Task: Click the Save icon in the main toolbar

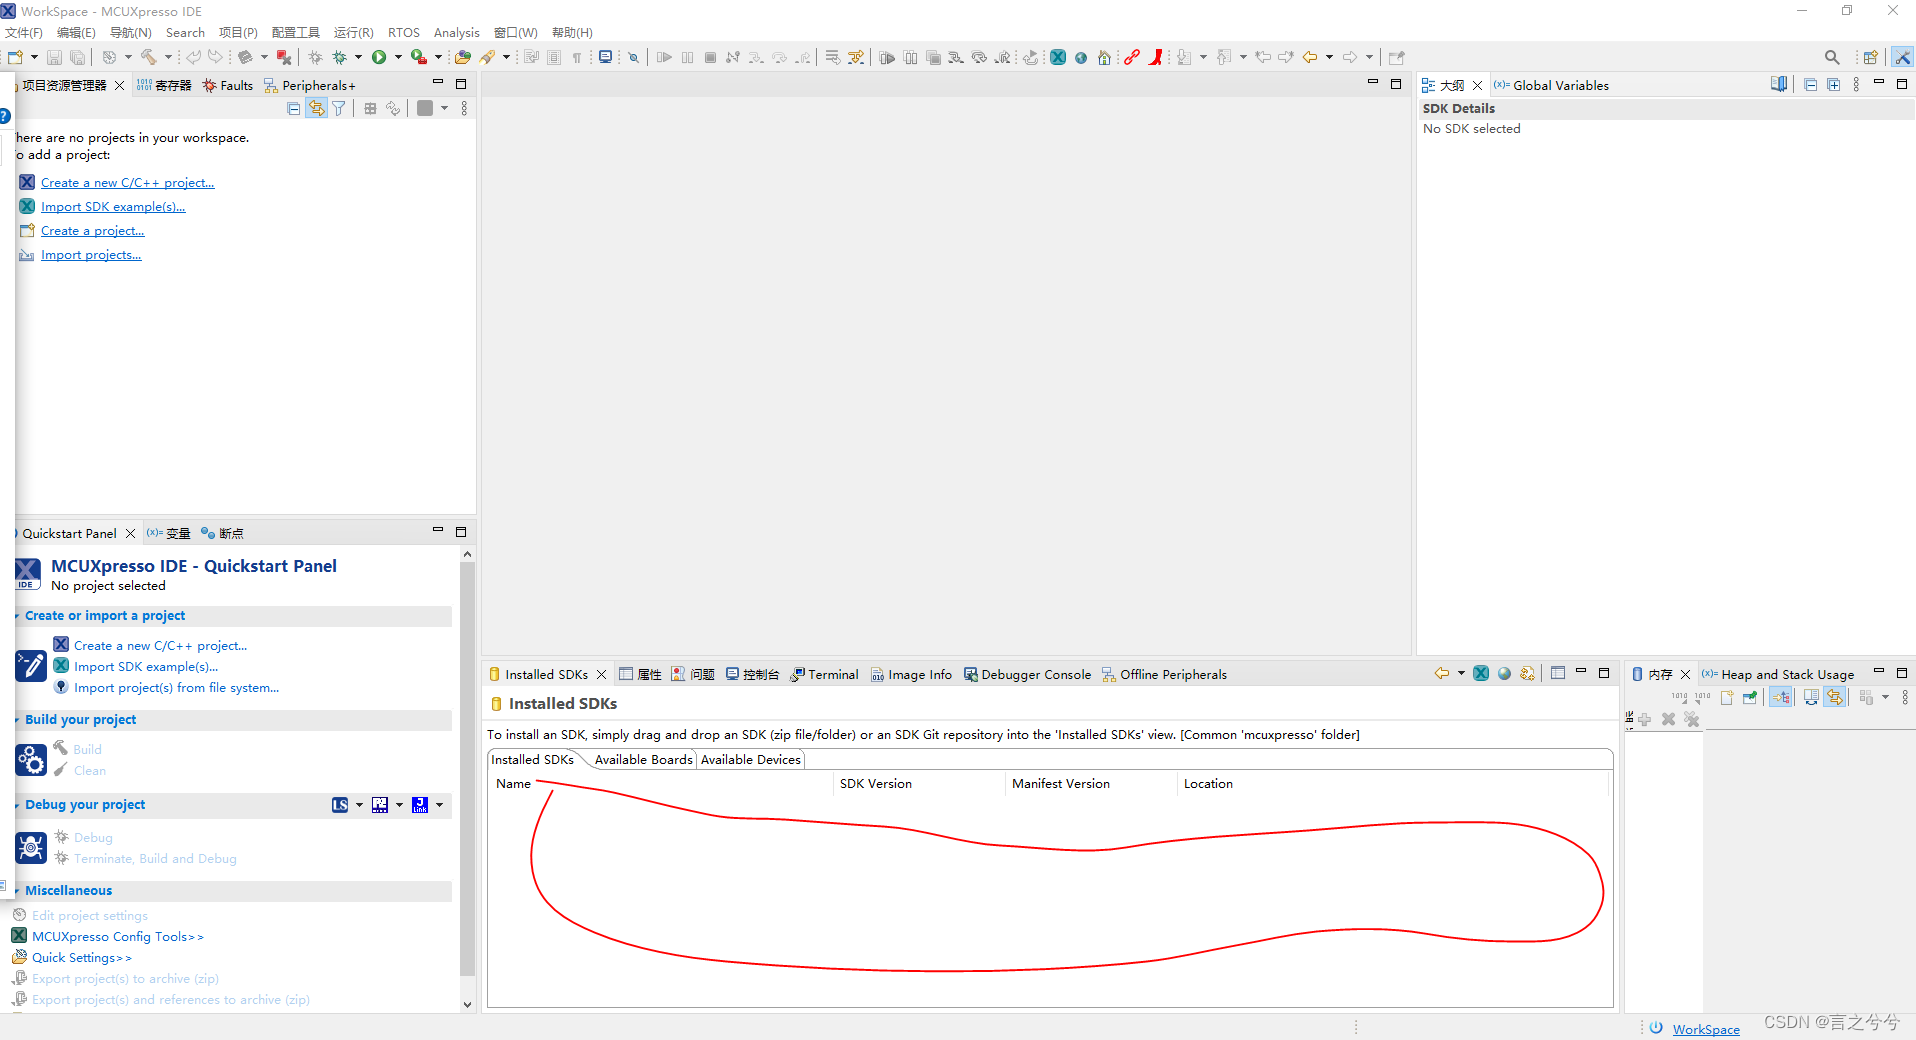Action: tap(54, 58)
